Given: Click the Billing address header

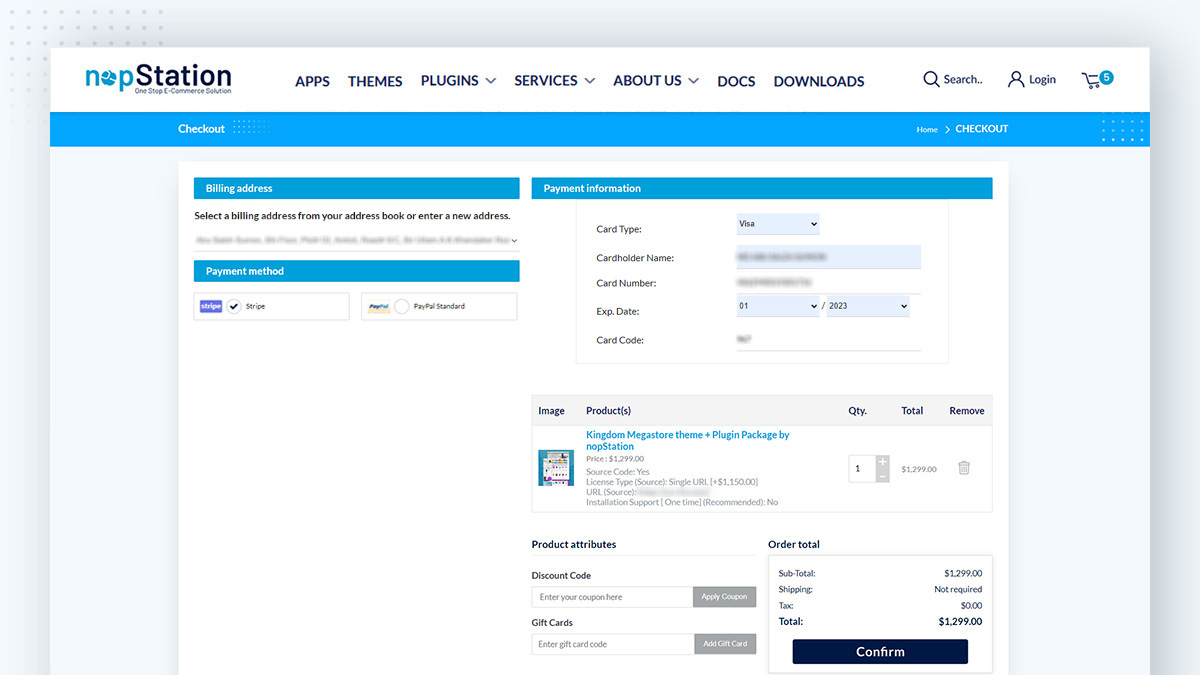Looking at the screenshot, I should pos(357,188).
